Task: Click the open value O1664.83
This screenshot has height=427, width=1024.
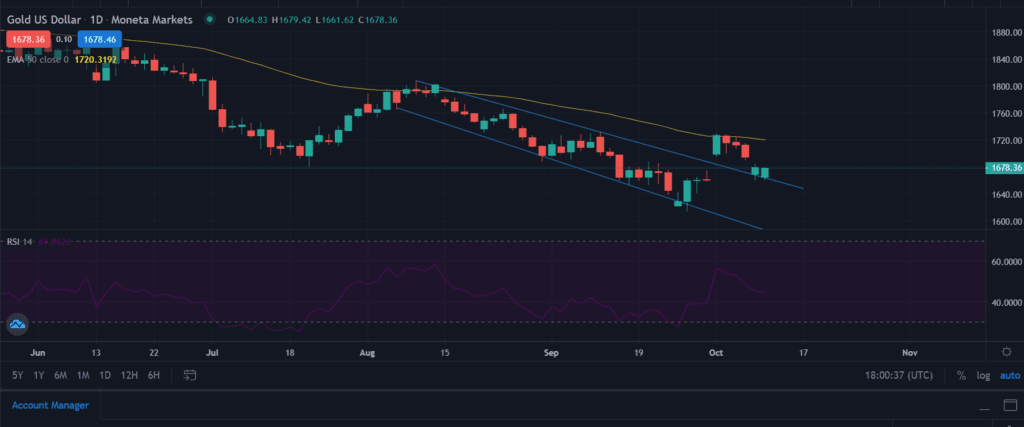Action: click(x=247, y=20)
